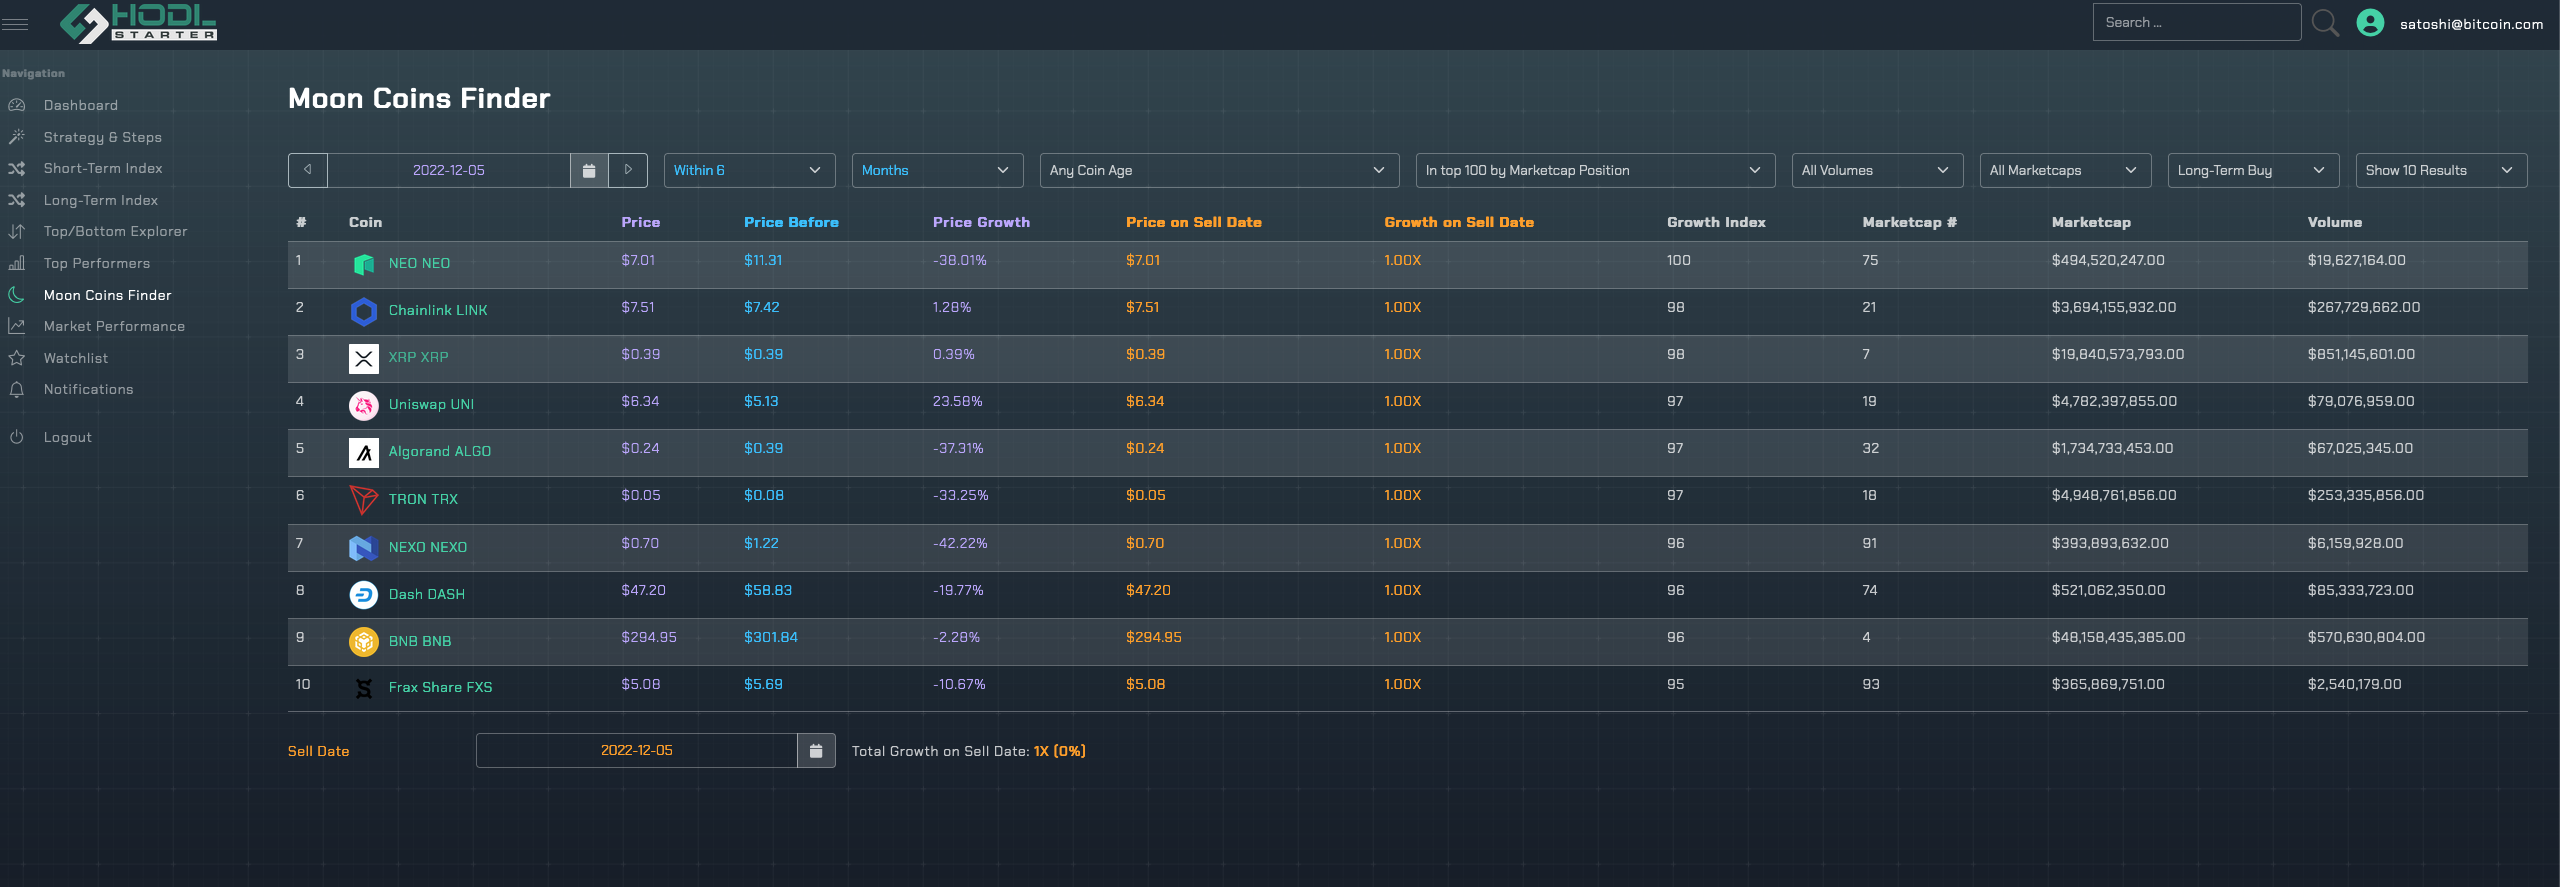The image size is (2560, 887).
Task: Click the BNB coin logo icon
Action: coord(364,641)
